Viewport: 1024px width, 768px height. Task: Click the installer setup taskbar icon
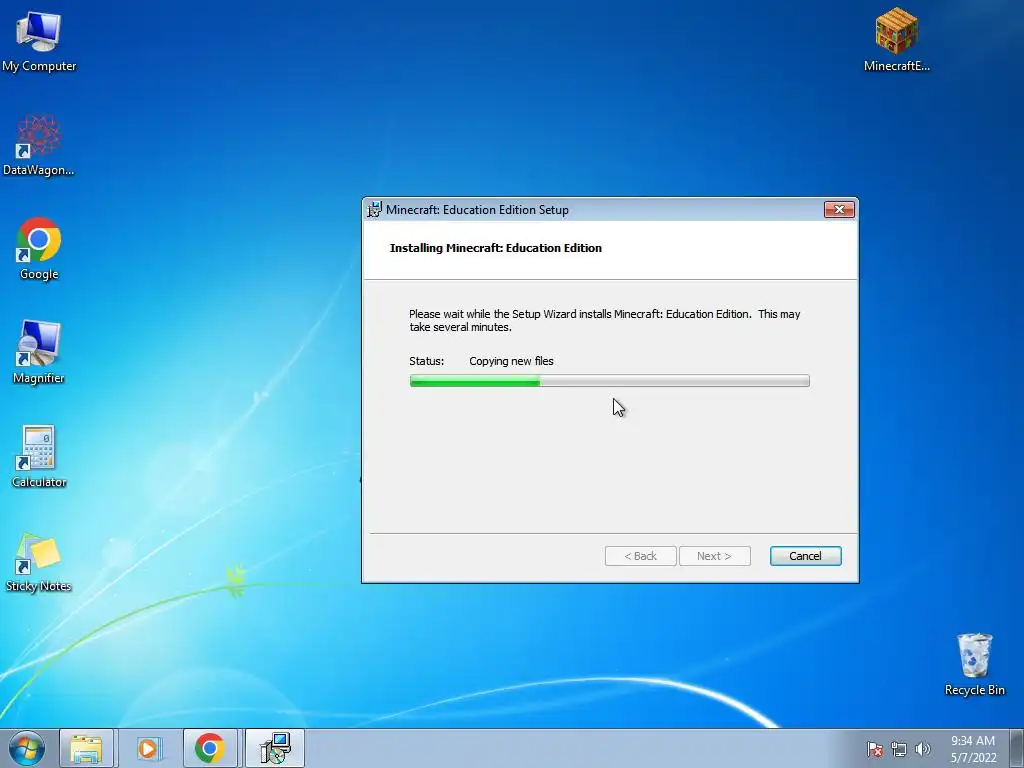274,748
